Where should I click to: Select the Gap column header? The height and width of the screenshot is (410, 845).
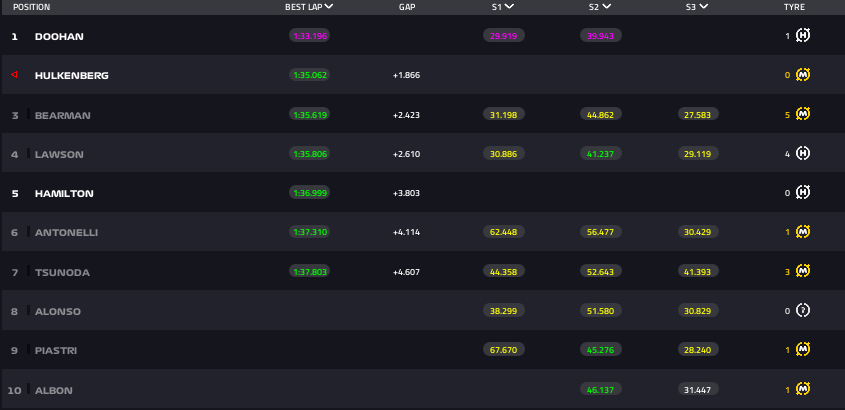(x=407, y=6)
